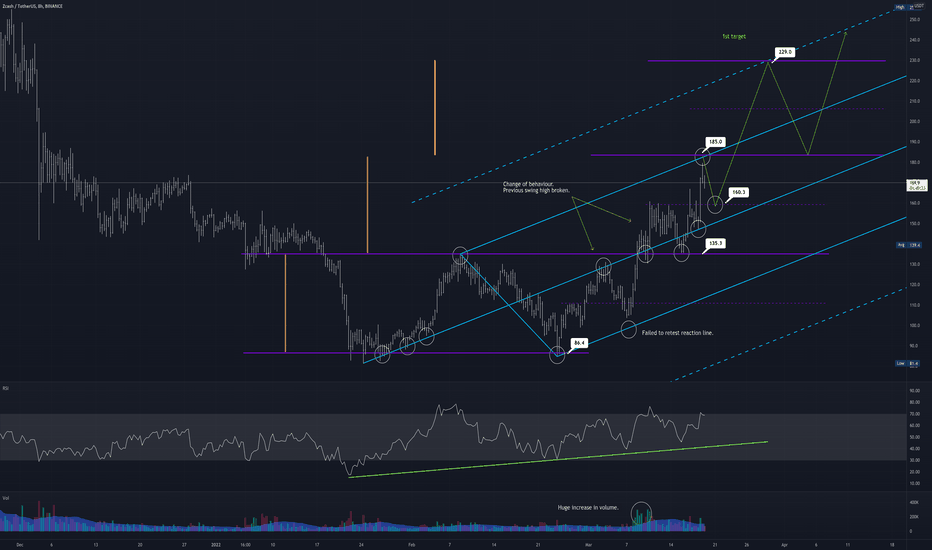Click the Apr label on time axis
Viewport: 932px width, 550px height.
(x=785, y=545)
